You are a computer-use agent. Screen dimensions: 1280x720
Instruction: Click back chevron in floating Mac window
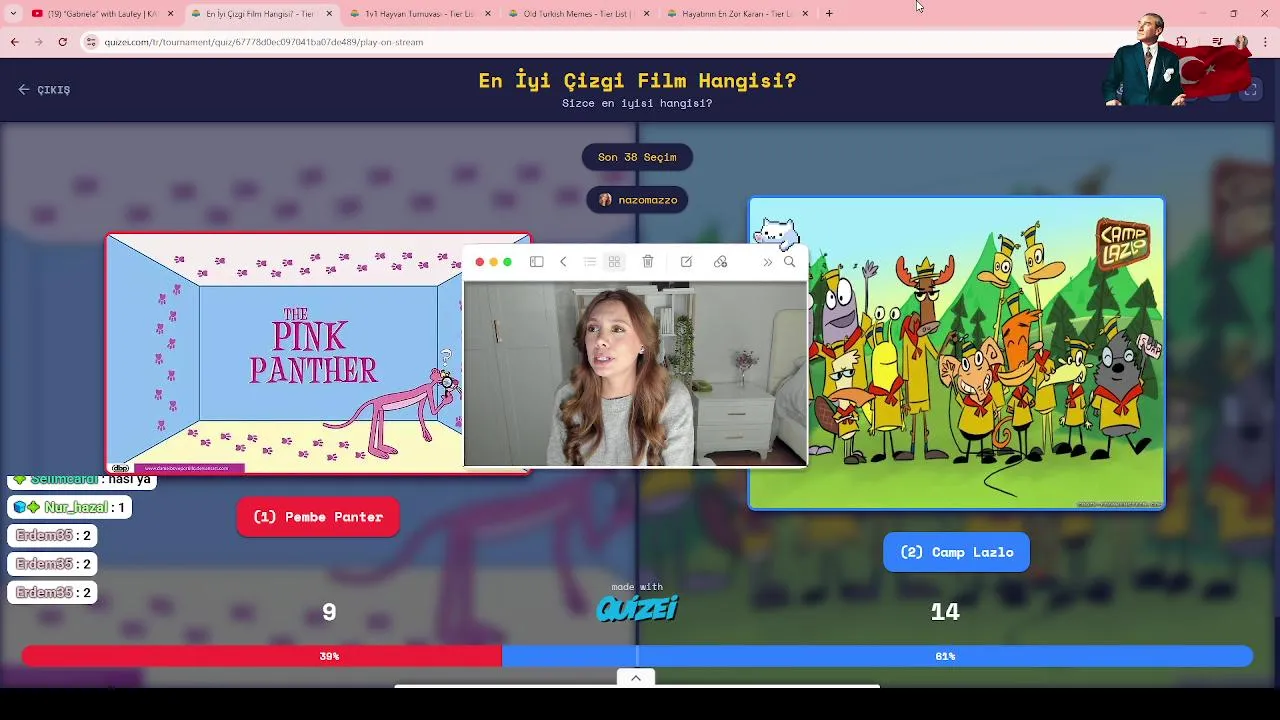pos(563,262)
